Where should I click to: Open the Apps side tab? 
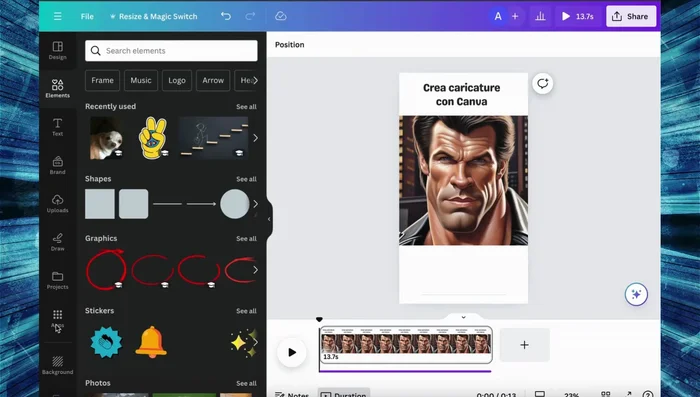[58, 319]
